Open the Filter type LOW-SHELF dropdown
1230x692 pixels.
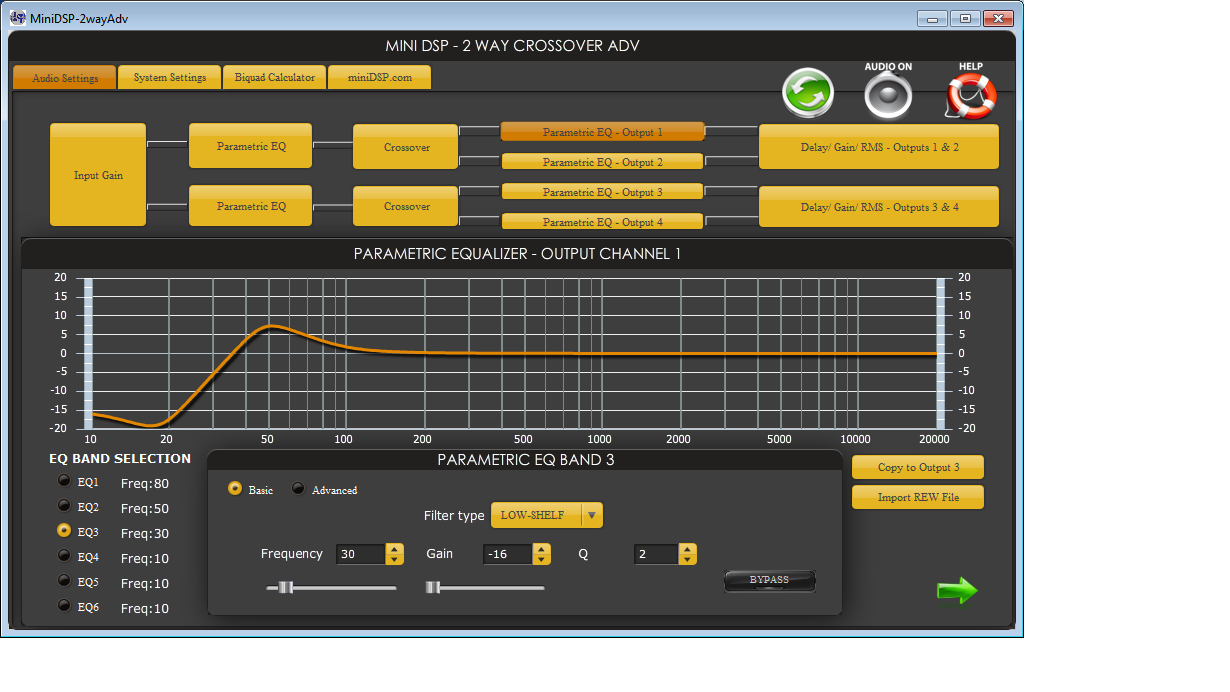pos(547,515)
